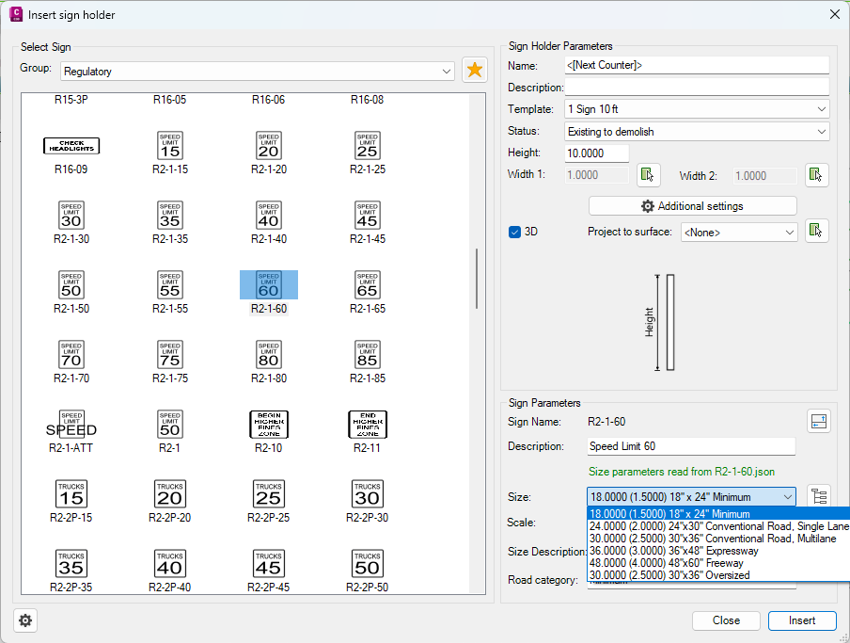This screenshot has height=643, width=850.
Task: Click the pick icon next to Width 1
Action: [x=648, y=175]
